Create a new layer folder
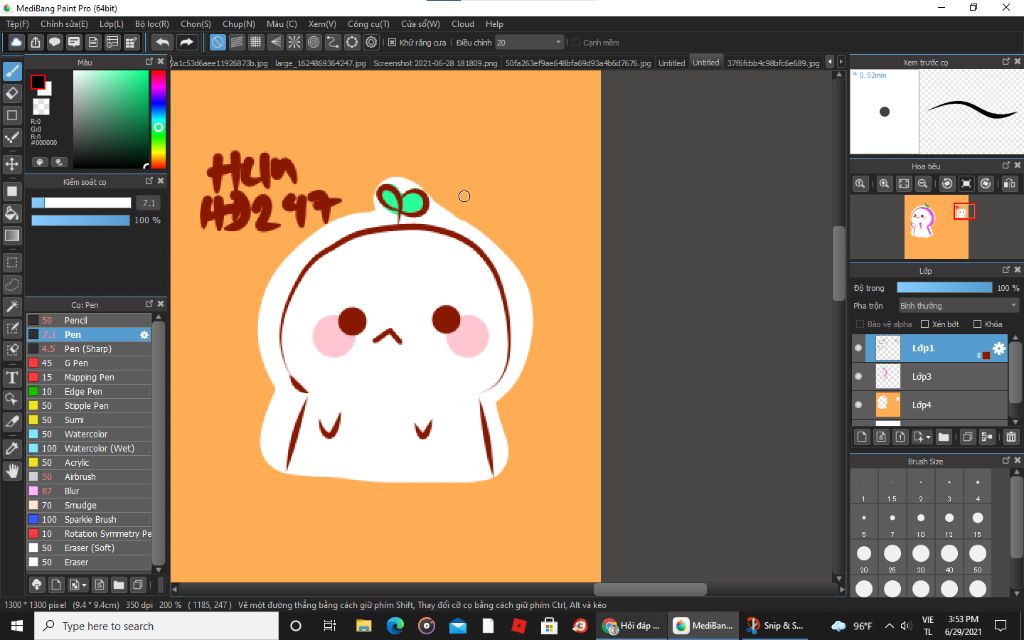 (x=943, y=437)
